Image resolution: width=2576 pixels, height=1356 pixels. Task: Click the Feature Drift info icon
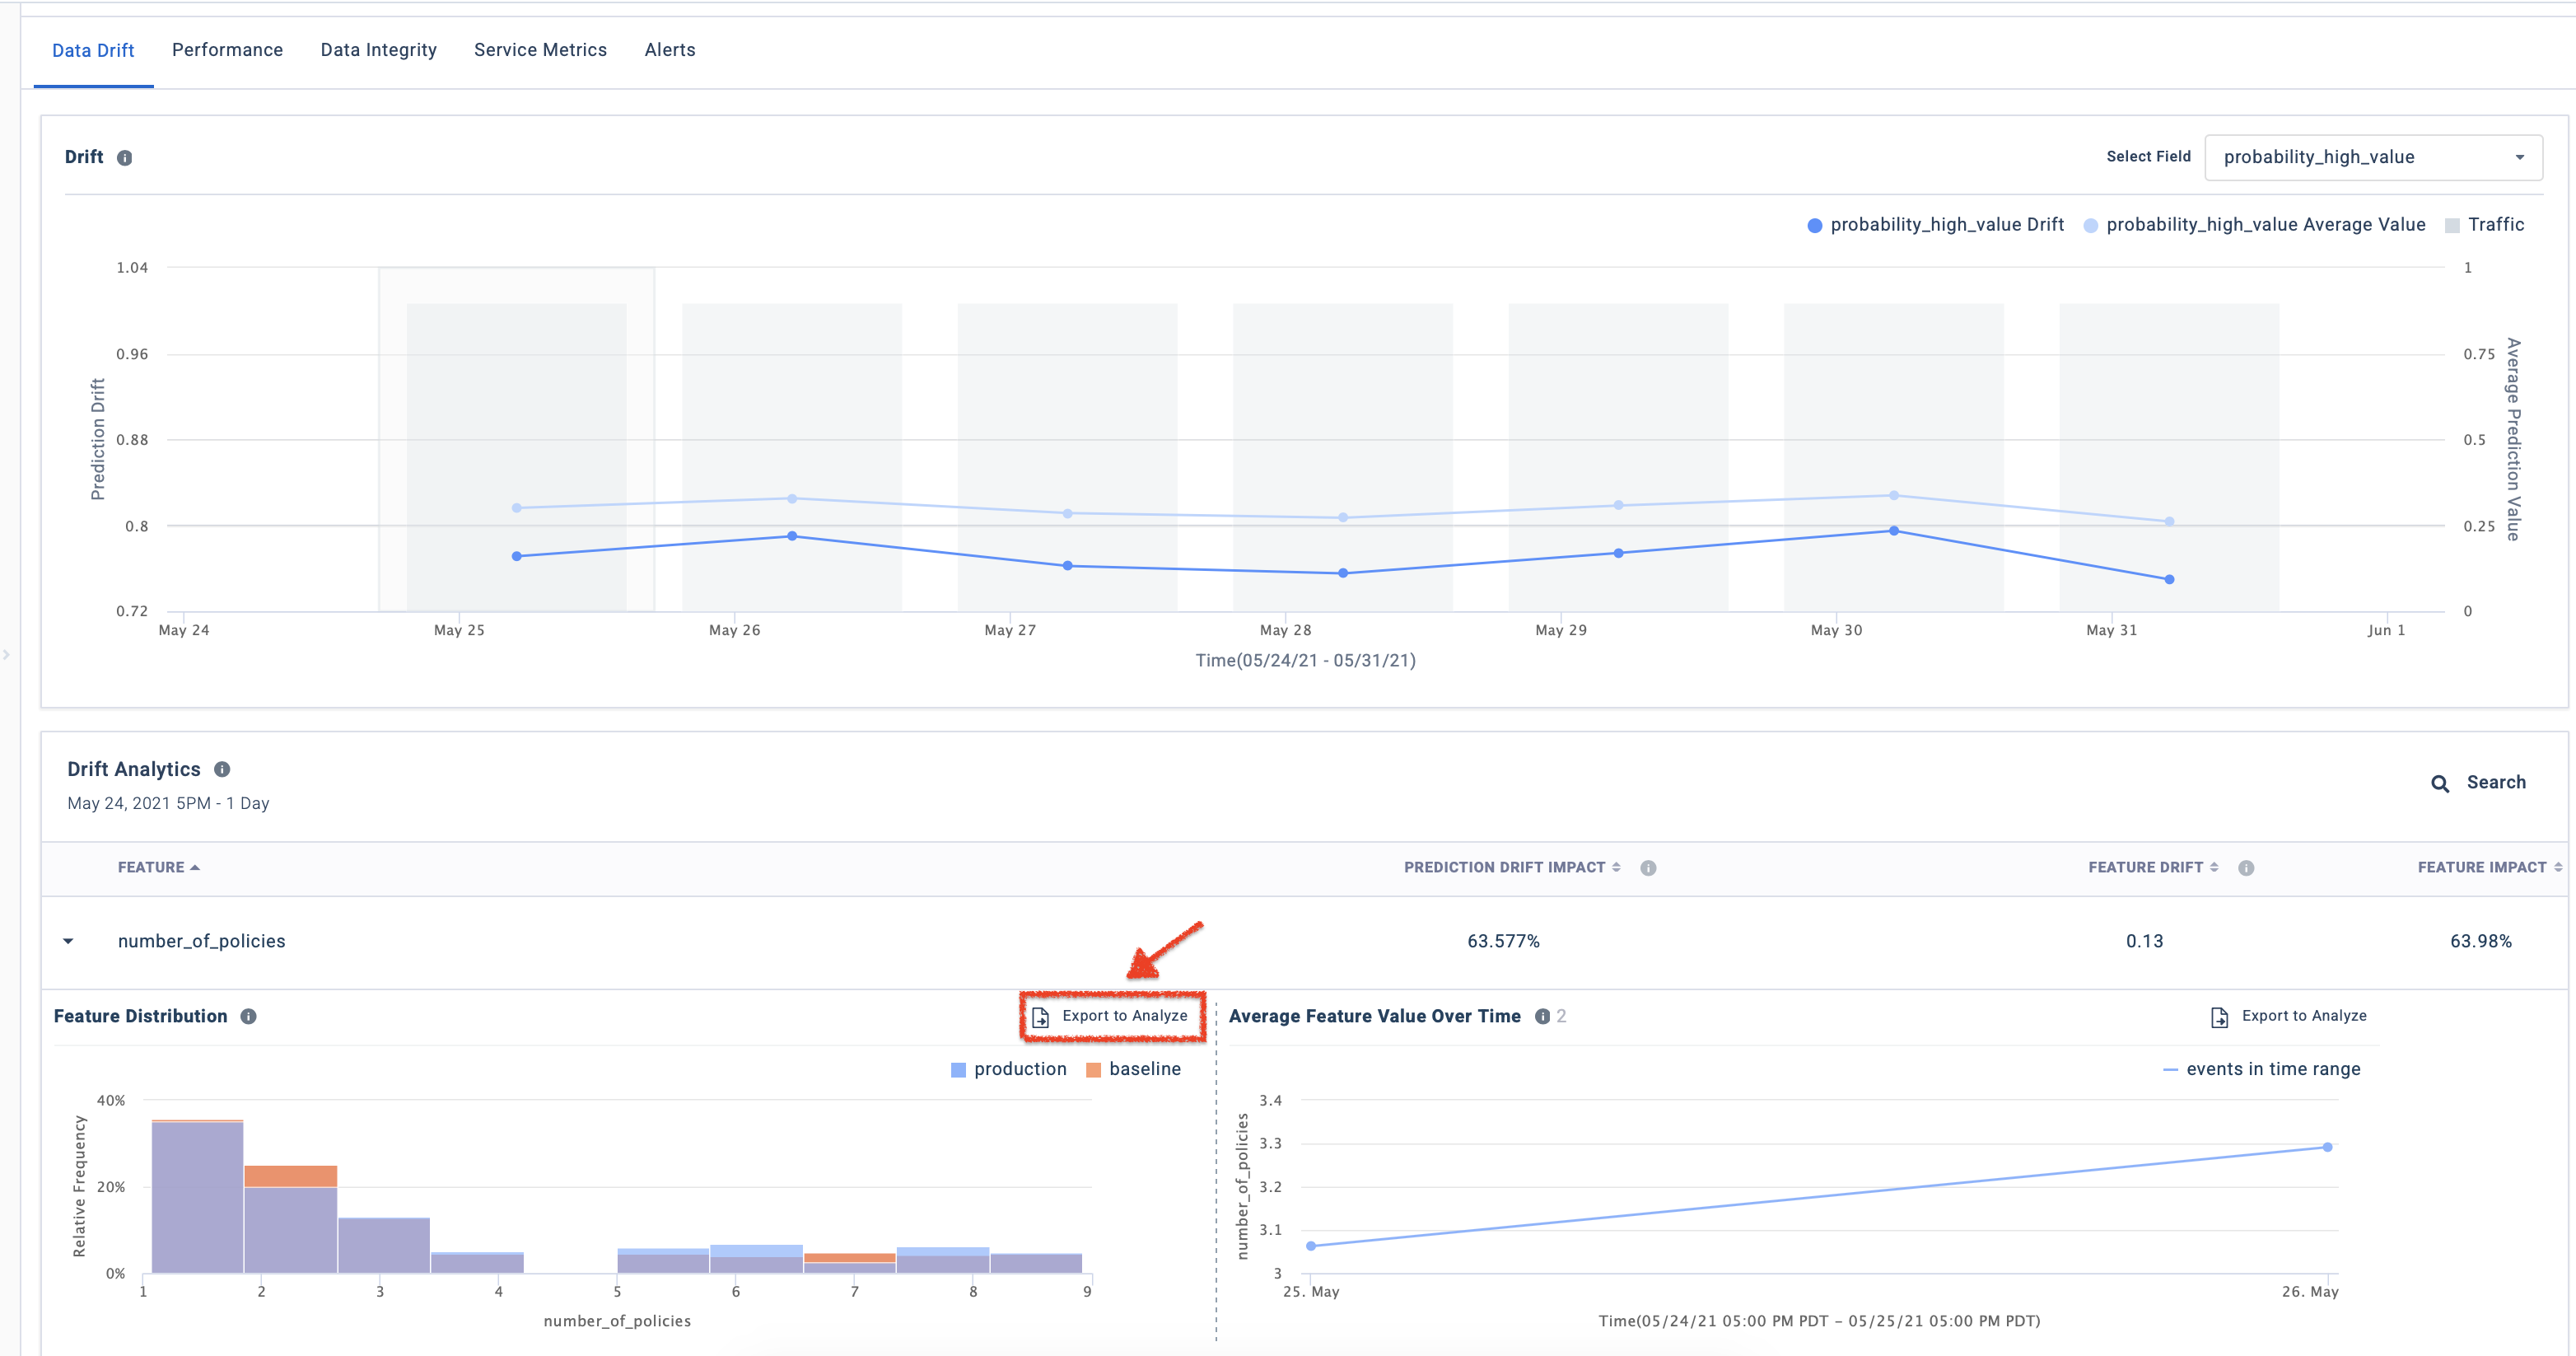point(2246,868)
